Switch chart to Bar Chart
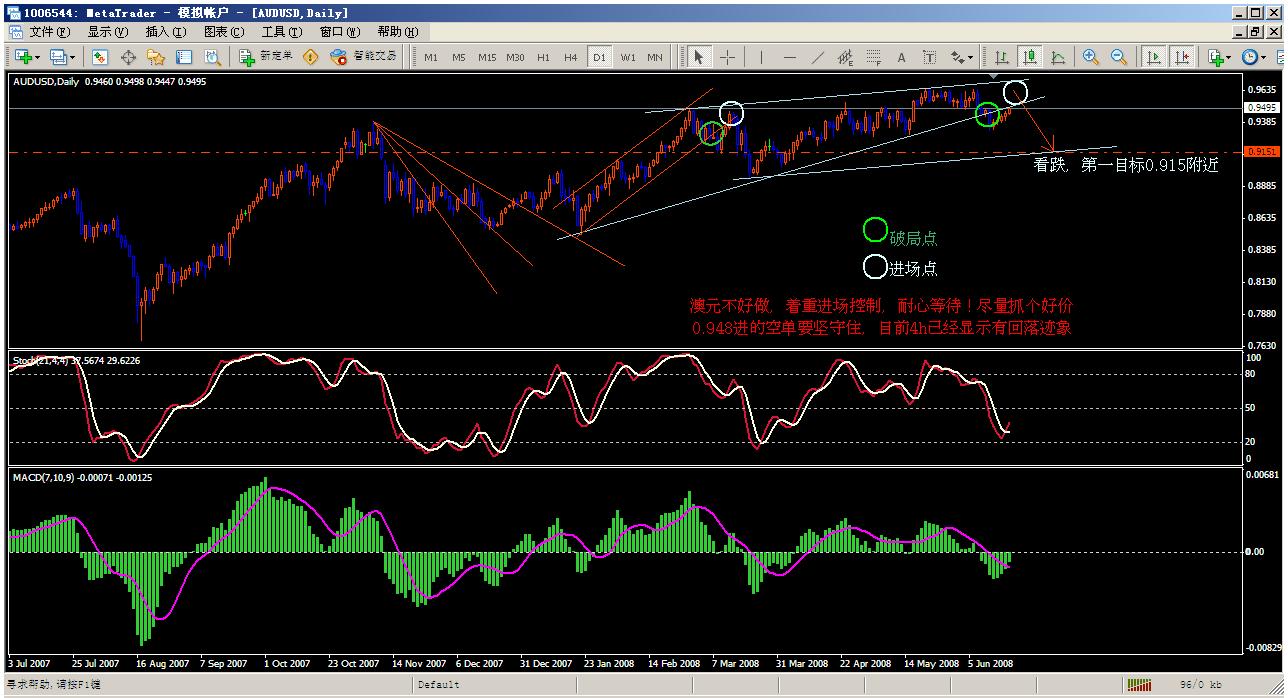The height and width of the screenshot is (698, 1288). (x=1001, y=57)
